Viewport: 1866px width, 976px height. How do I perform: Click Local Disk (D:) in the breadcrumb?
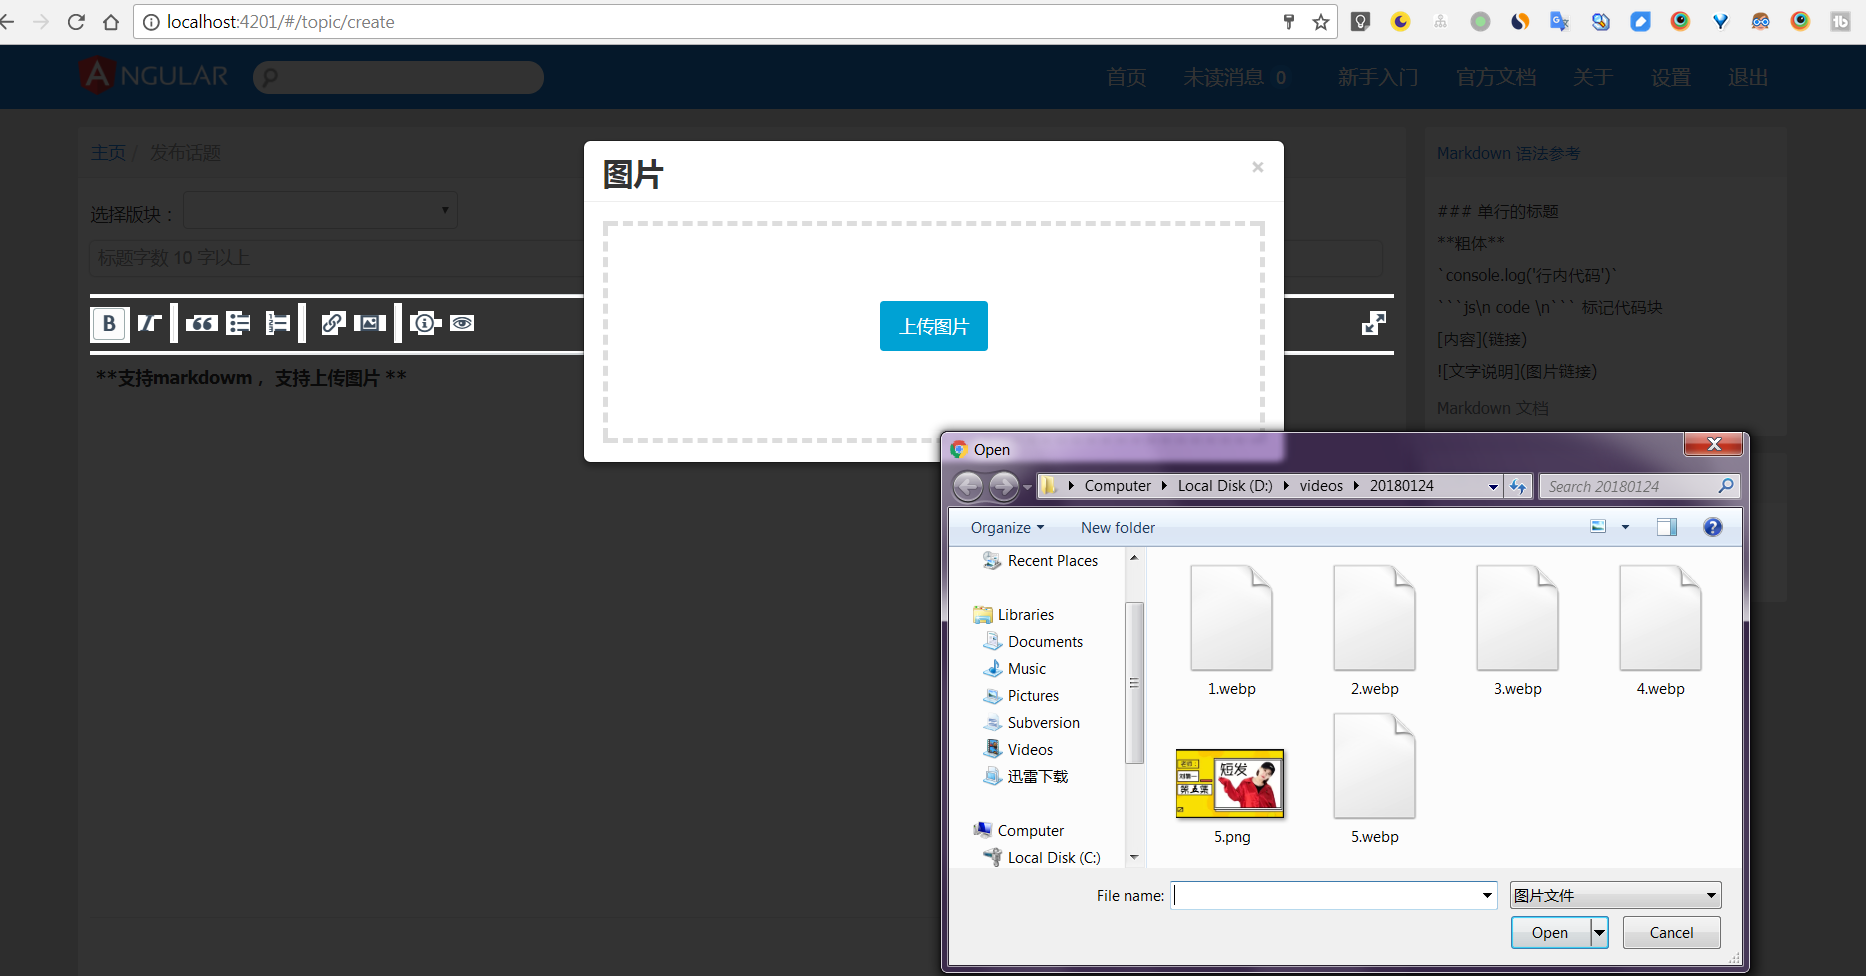point(1225,486)
